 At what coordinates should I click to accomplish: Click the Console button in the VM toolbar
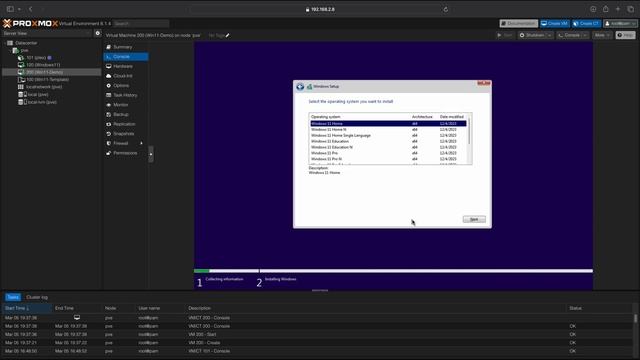coord(569,36)
